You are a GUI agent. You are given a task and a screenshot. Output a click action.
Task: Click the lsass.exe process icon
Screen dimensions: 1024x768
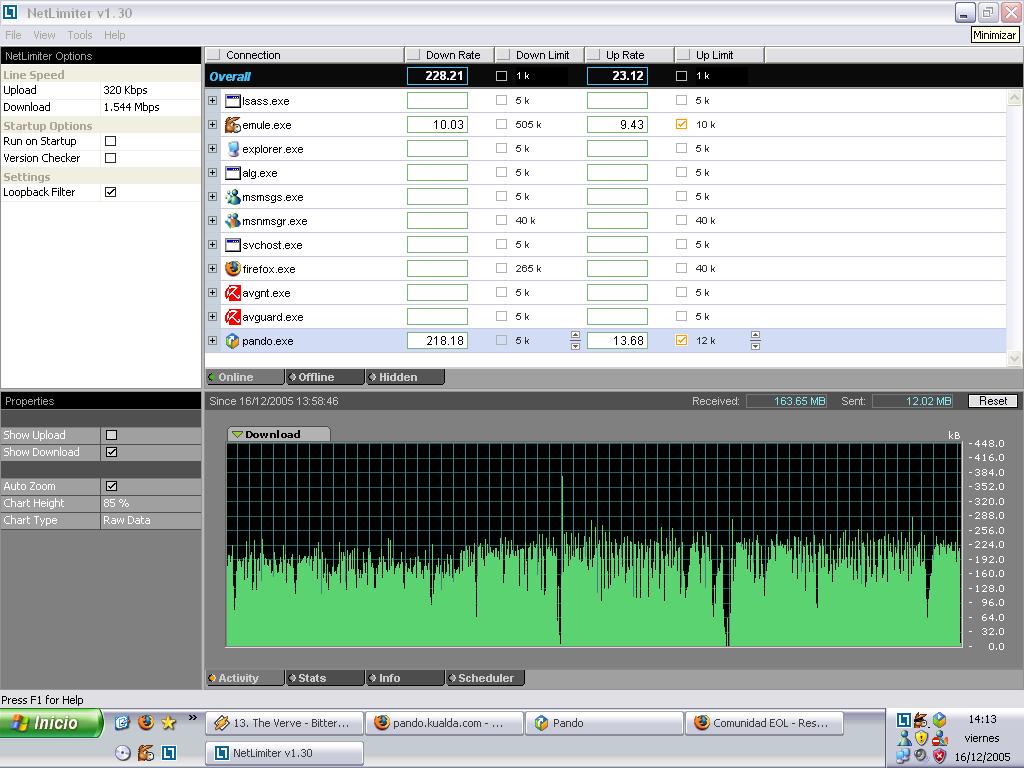232,101
